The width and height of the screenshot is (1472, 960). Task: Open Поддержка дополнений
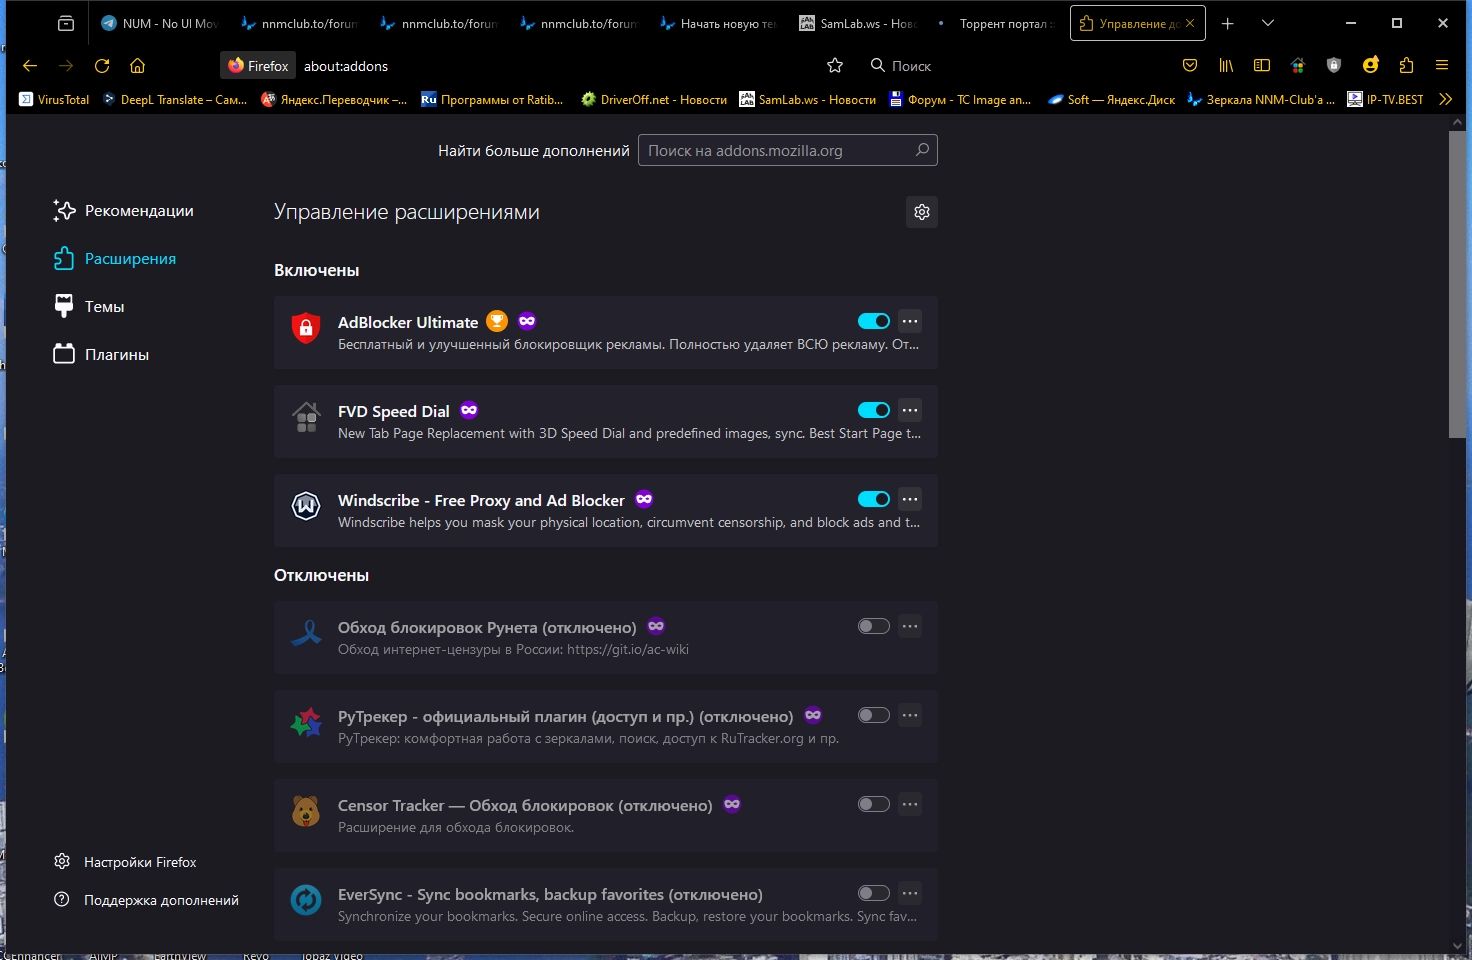(161, 900)
